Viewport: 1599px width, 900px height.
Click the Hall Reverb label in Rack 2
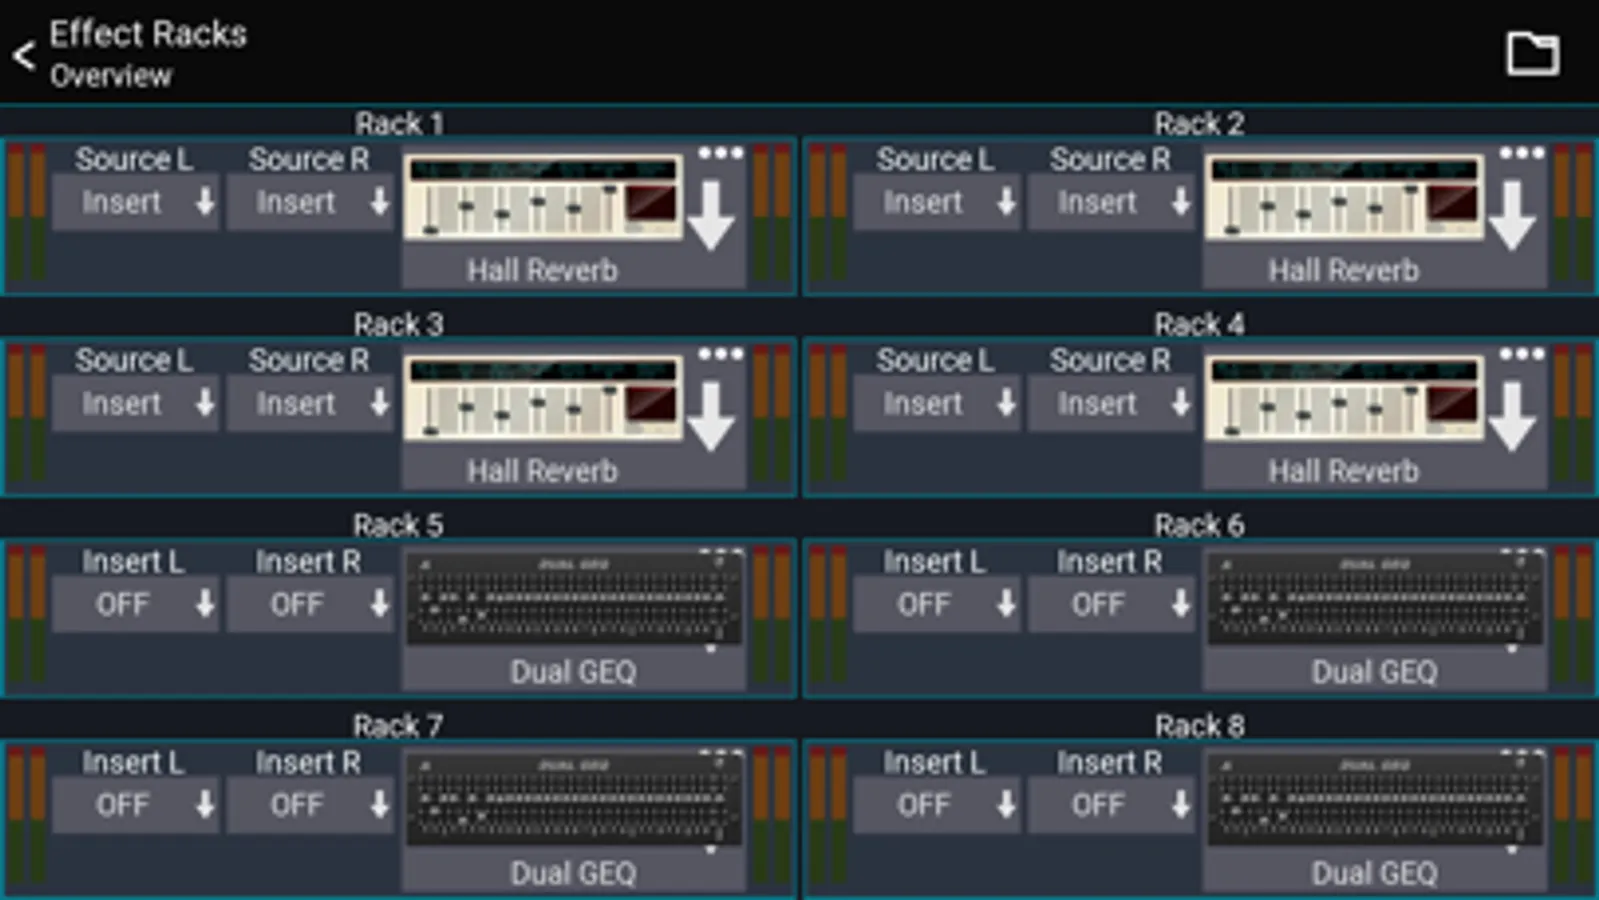tap(1344, 270)
